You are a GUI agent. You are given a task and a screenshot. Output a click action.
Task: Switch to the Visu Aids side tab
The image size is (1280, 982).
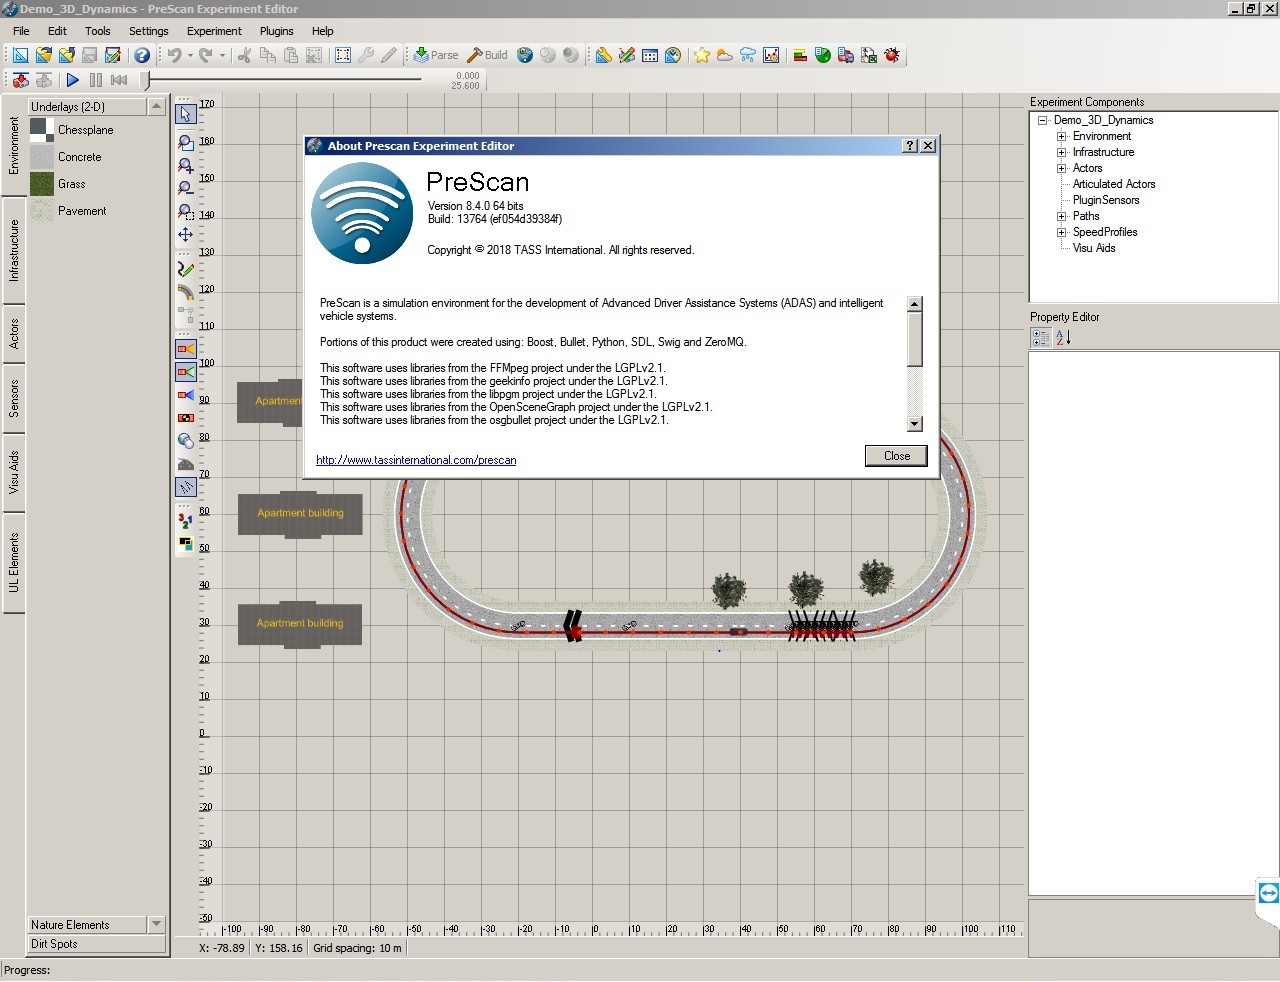pyautogui.click(x=14, y=472)
